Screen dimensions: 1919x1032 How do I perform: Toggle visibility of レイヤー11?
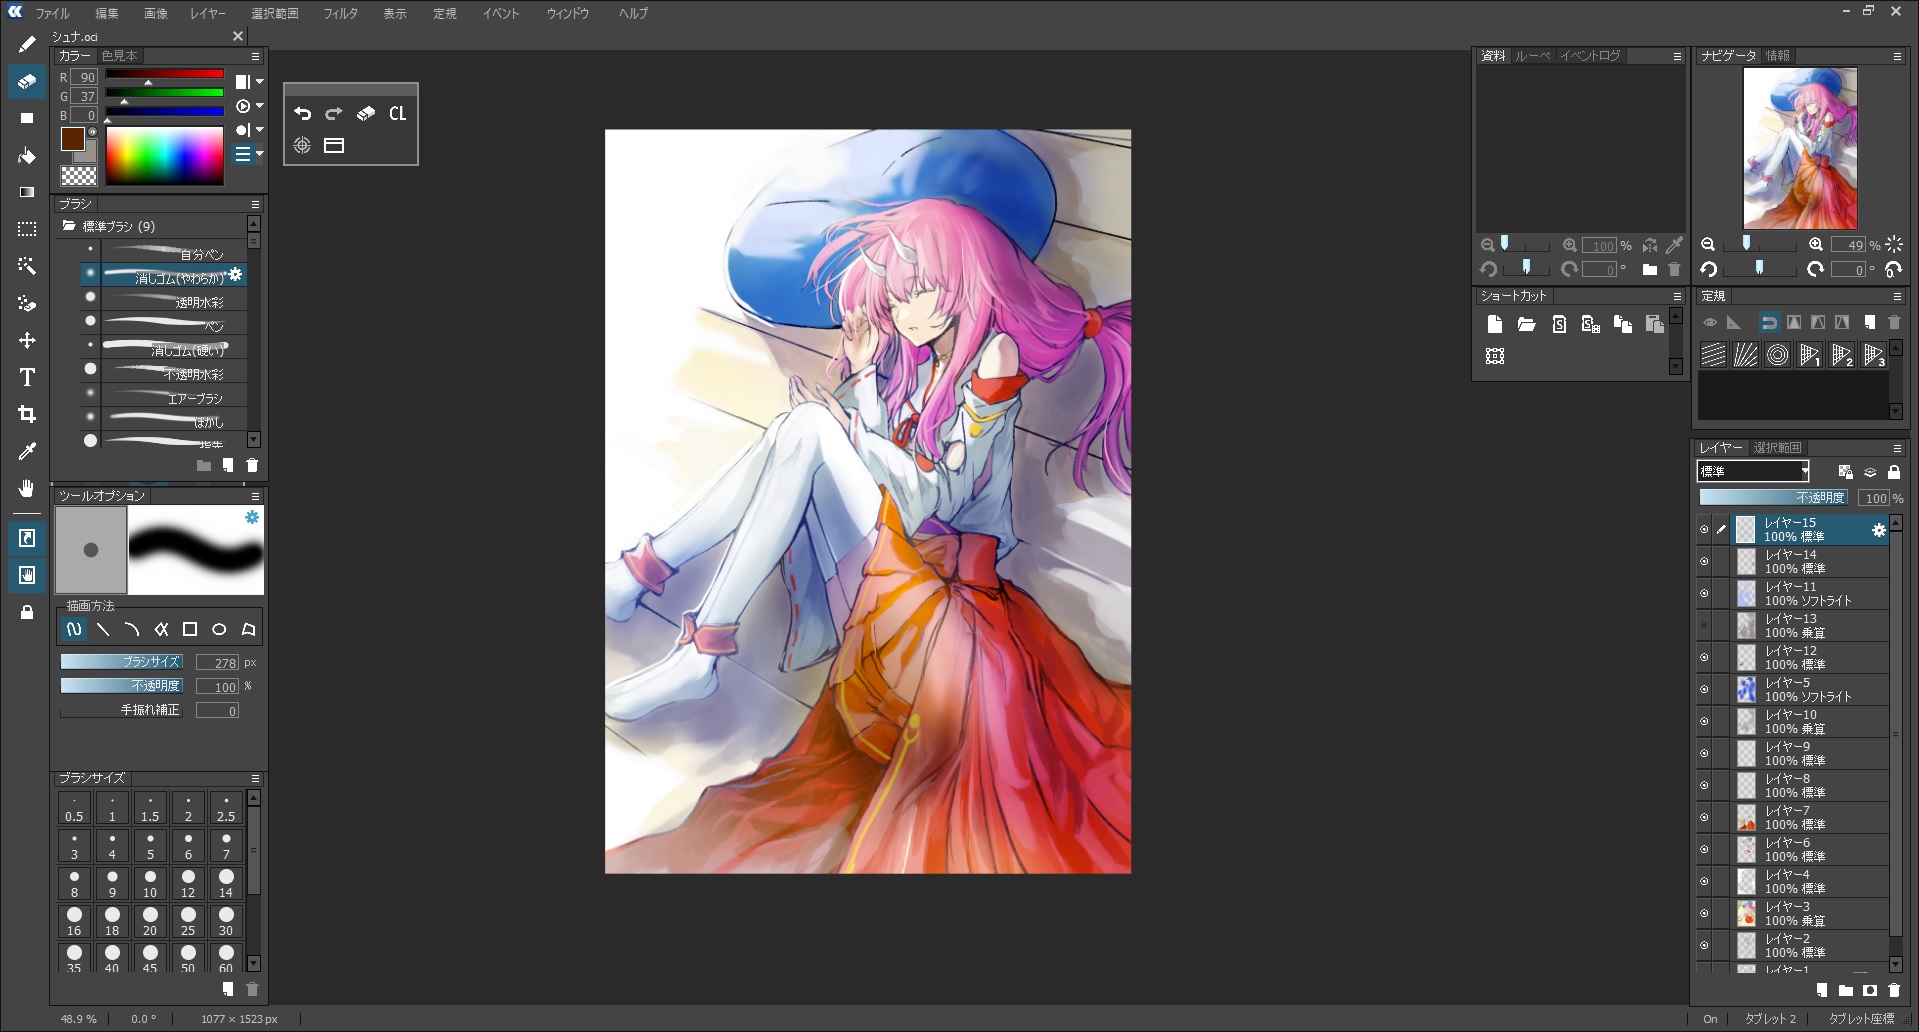tap(1704, 594)
